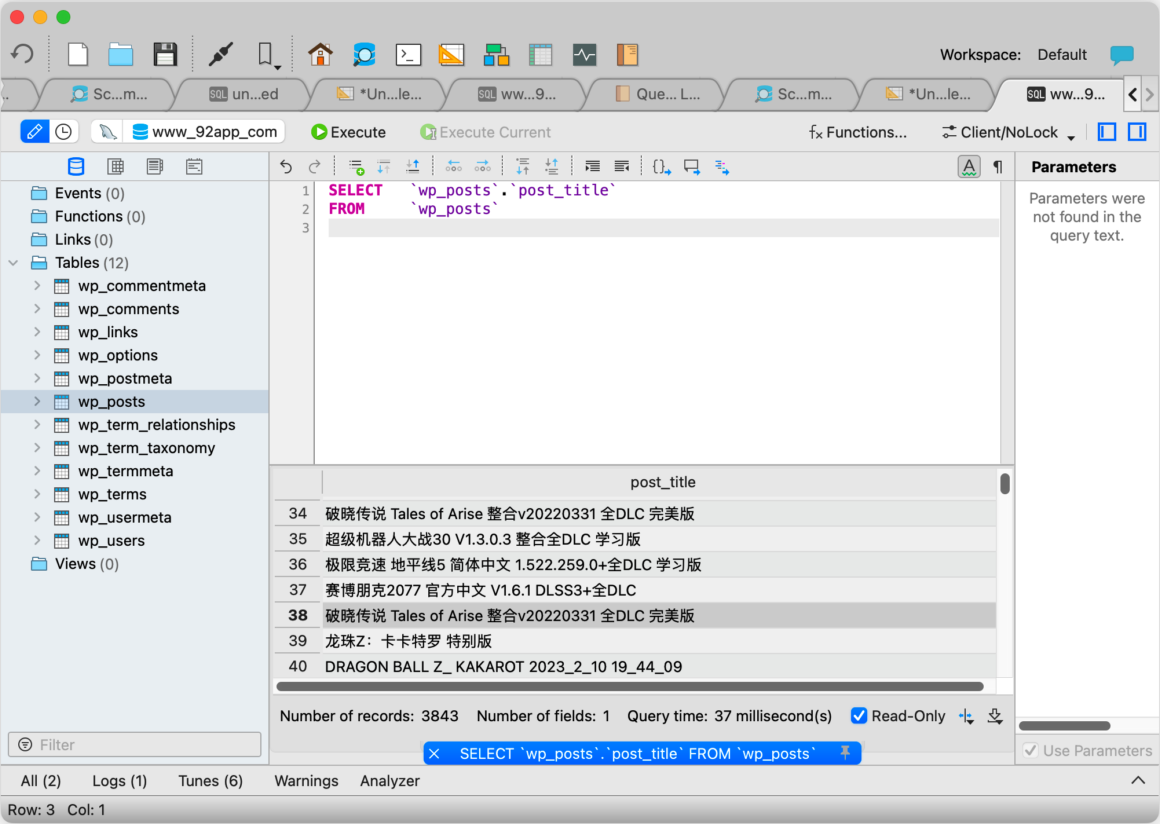Viewport: 1160px width, 824px height.
Task: Toggle the Read-Only checkbox
Action: (x=858, y=715)
